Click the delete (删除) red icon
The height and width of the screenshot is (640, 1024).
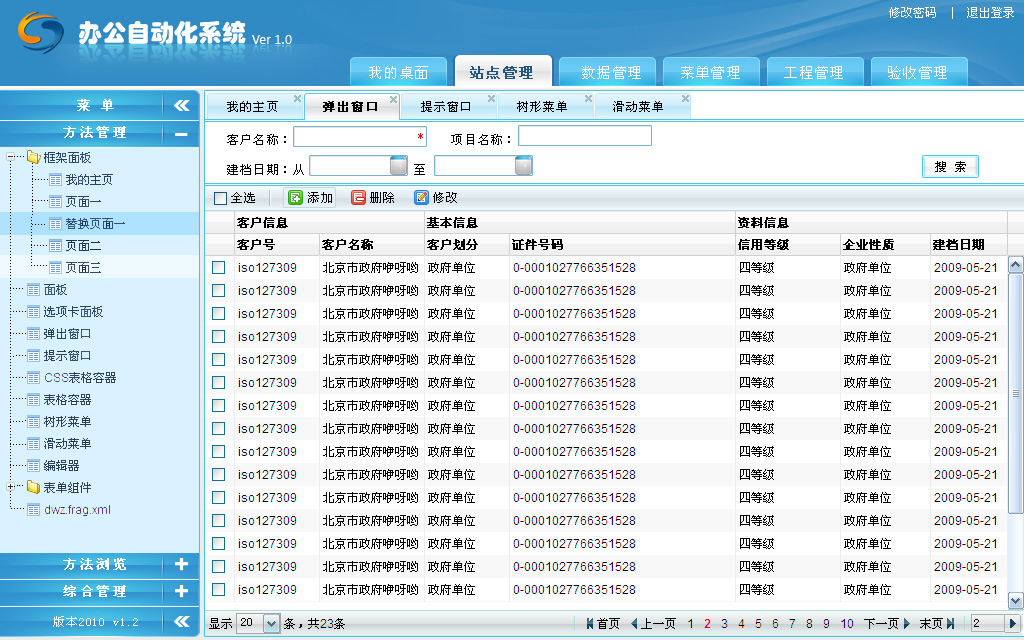pyautogui.click(x=358, y=197)
